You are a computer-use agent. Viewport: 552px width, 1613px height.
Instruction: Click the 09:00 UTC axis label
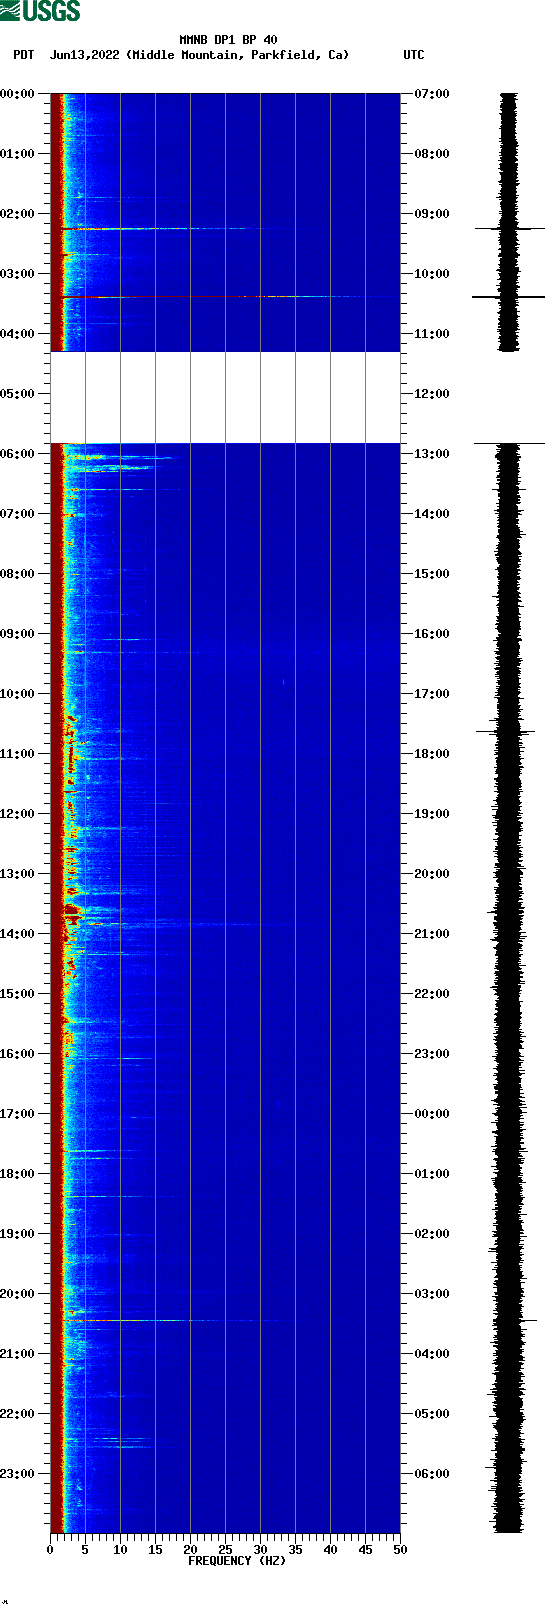pos(432,214)
